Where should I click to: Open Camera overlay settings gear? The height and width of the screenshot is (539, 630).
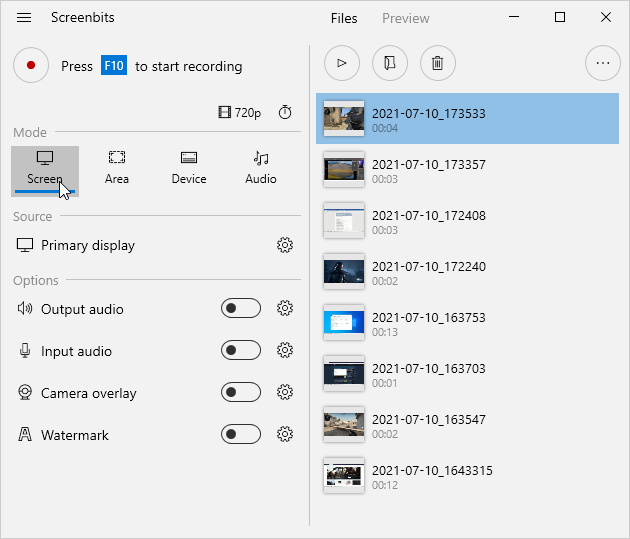coord(285,392)
